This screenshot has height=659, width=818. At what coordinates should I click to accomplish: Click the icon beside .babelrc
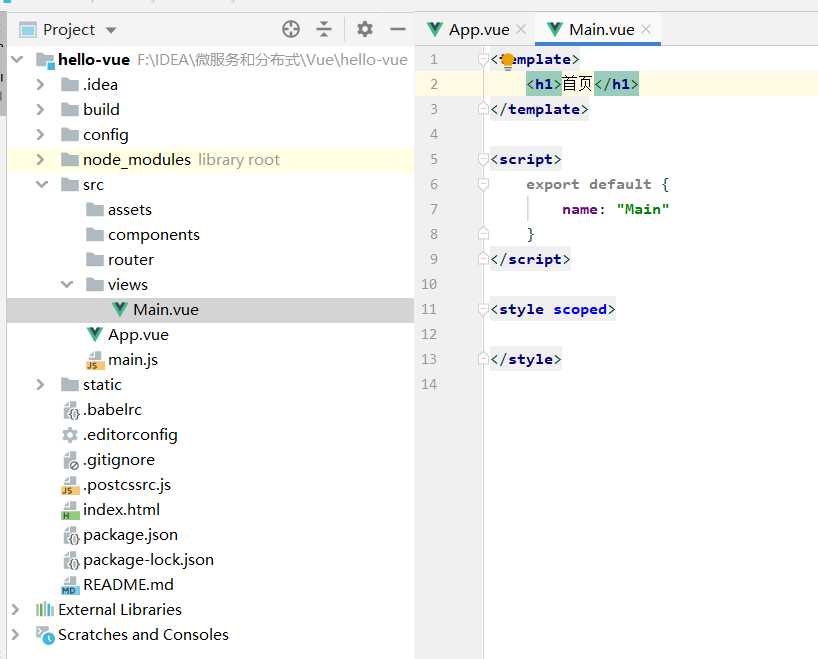[70, 411]
